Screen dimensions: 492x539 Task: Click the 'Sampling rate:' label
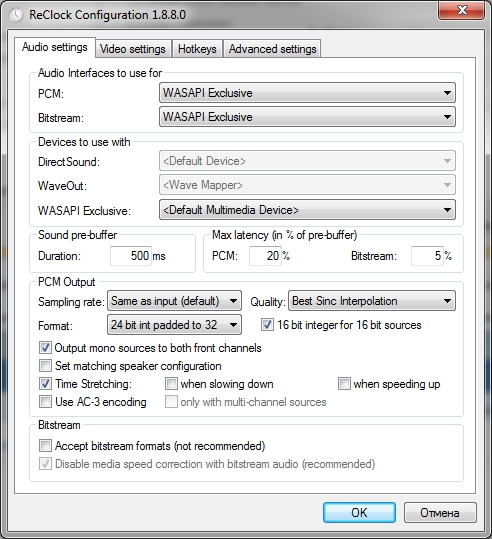[x=71, y=302]
